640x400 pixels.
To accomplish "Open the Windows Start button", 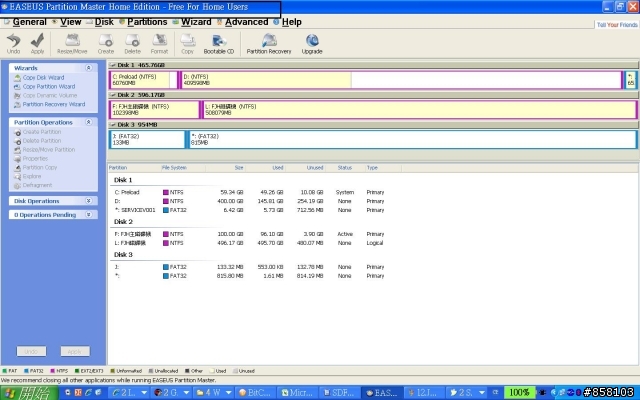I will [x=29, y=393].
